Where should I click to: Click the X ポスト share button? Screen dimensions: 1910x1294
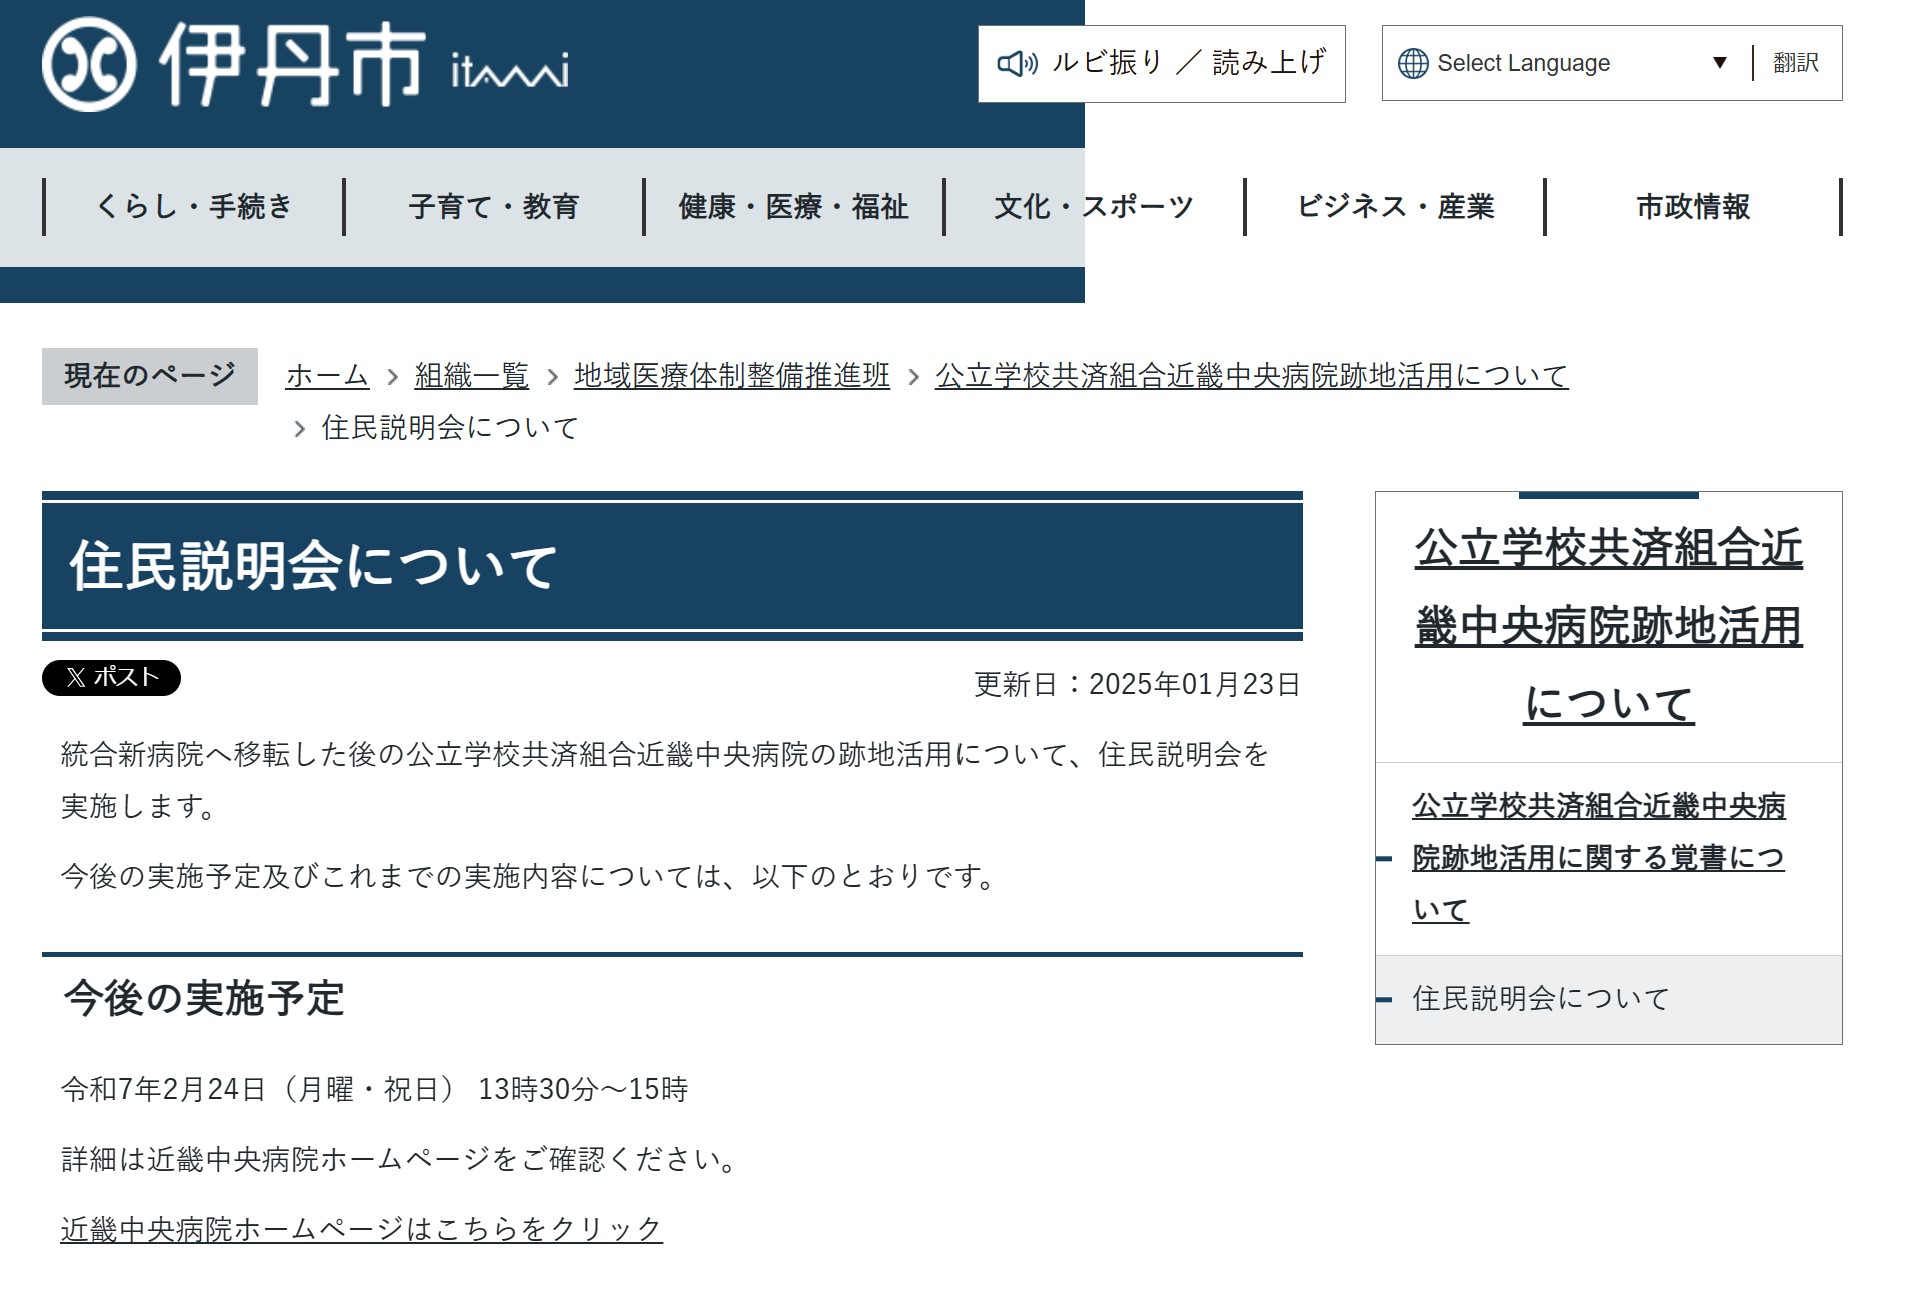click(111, 678)
